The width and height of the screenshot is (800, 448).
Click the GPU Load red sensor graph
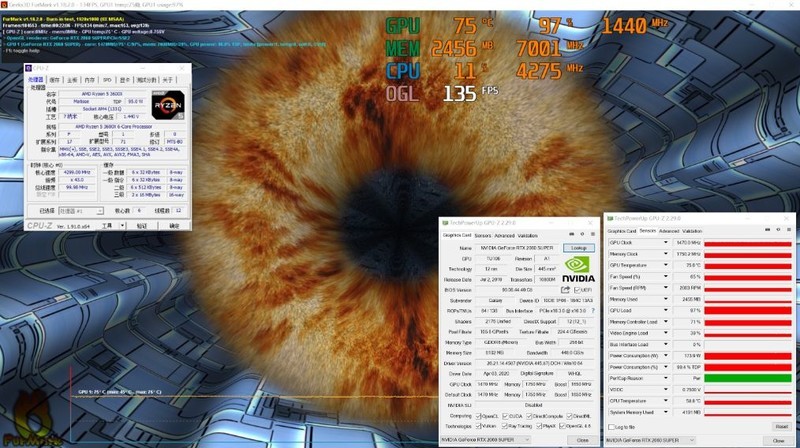(748, 310)
